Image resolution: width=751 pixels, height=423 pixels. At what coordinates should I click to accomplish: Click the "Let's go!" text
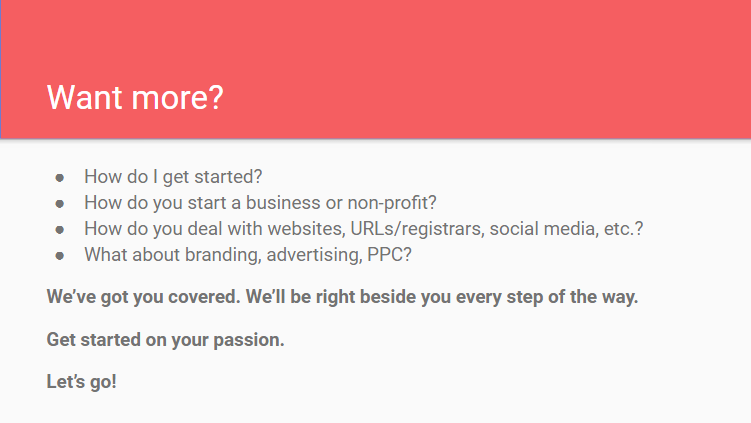81,382
